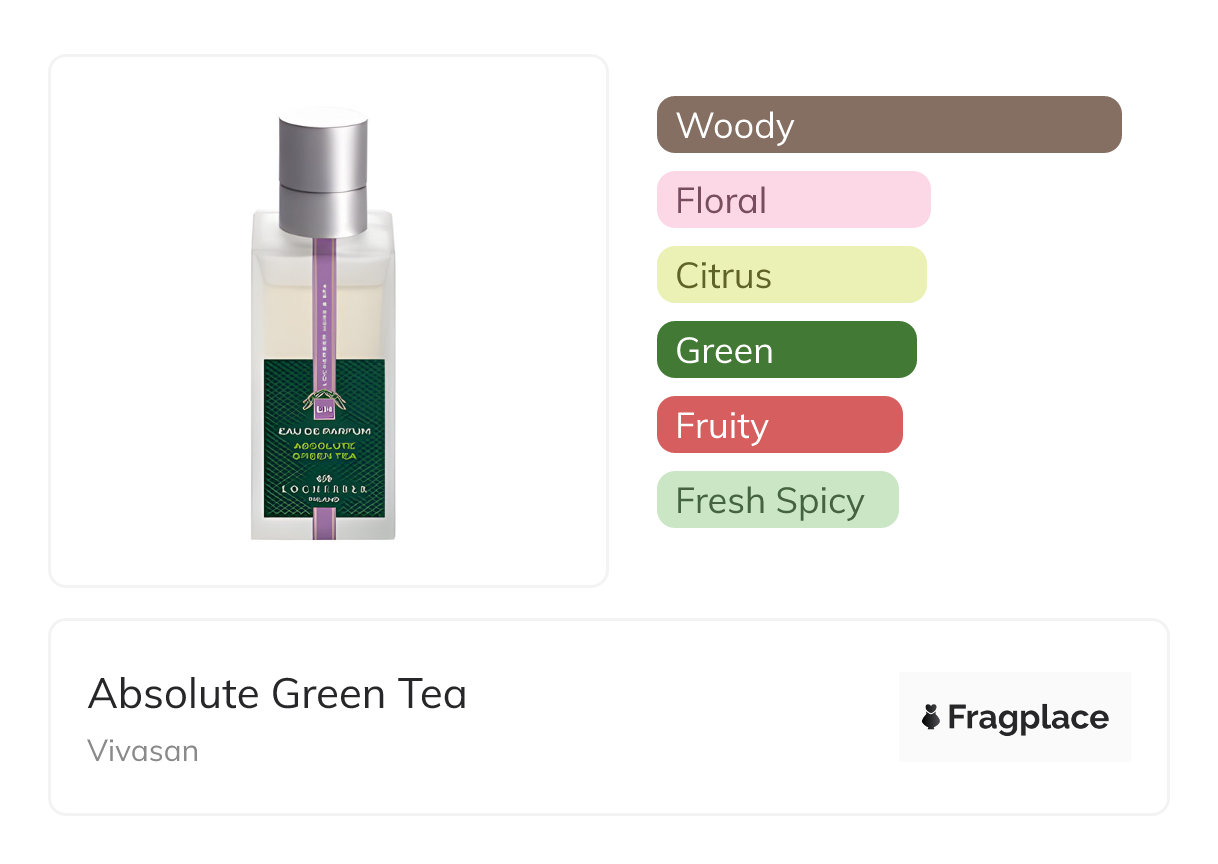Click the brand name at label bottom
The height and width of the screenshot is (864, 1218).
[x=324, y=490]
